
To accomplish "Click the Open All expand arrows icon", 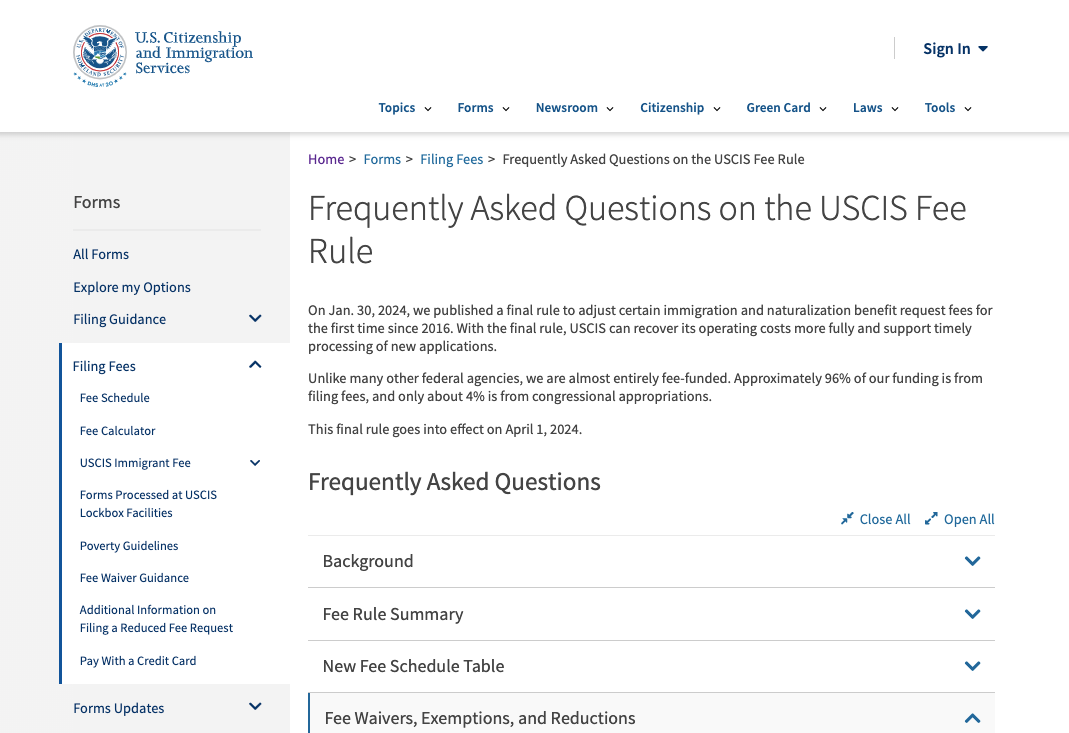I will (931, 519).
